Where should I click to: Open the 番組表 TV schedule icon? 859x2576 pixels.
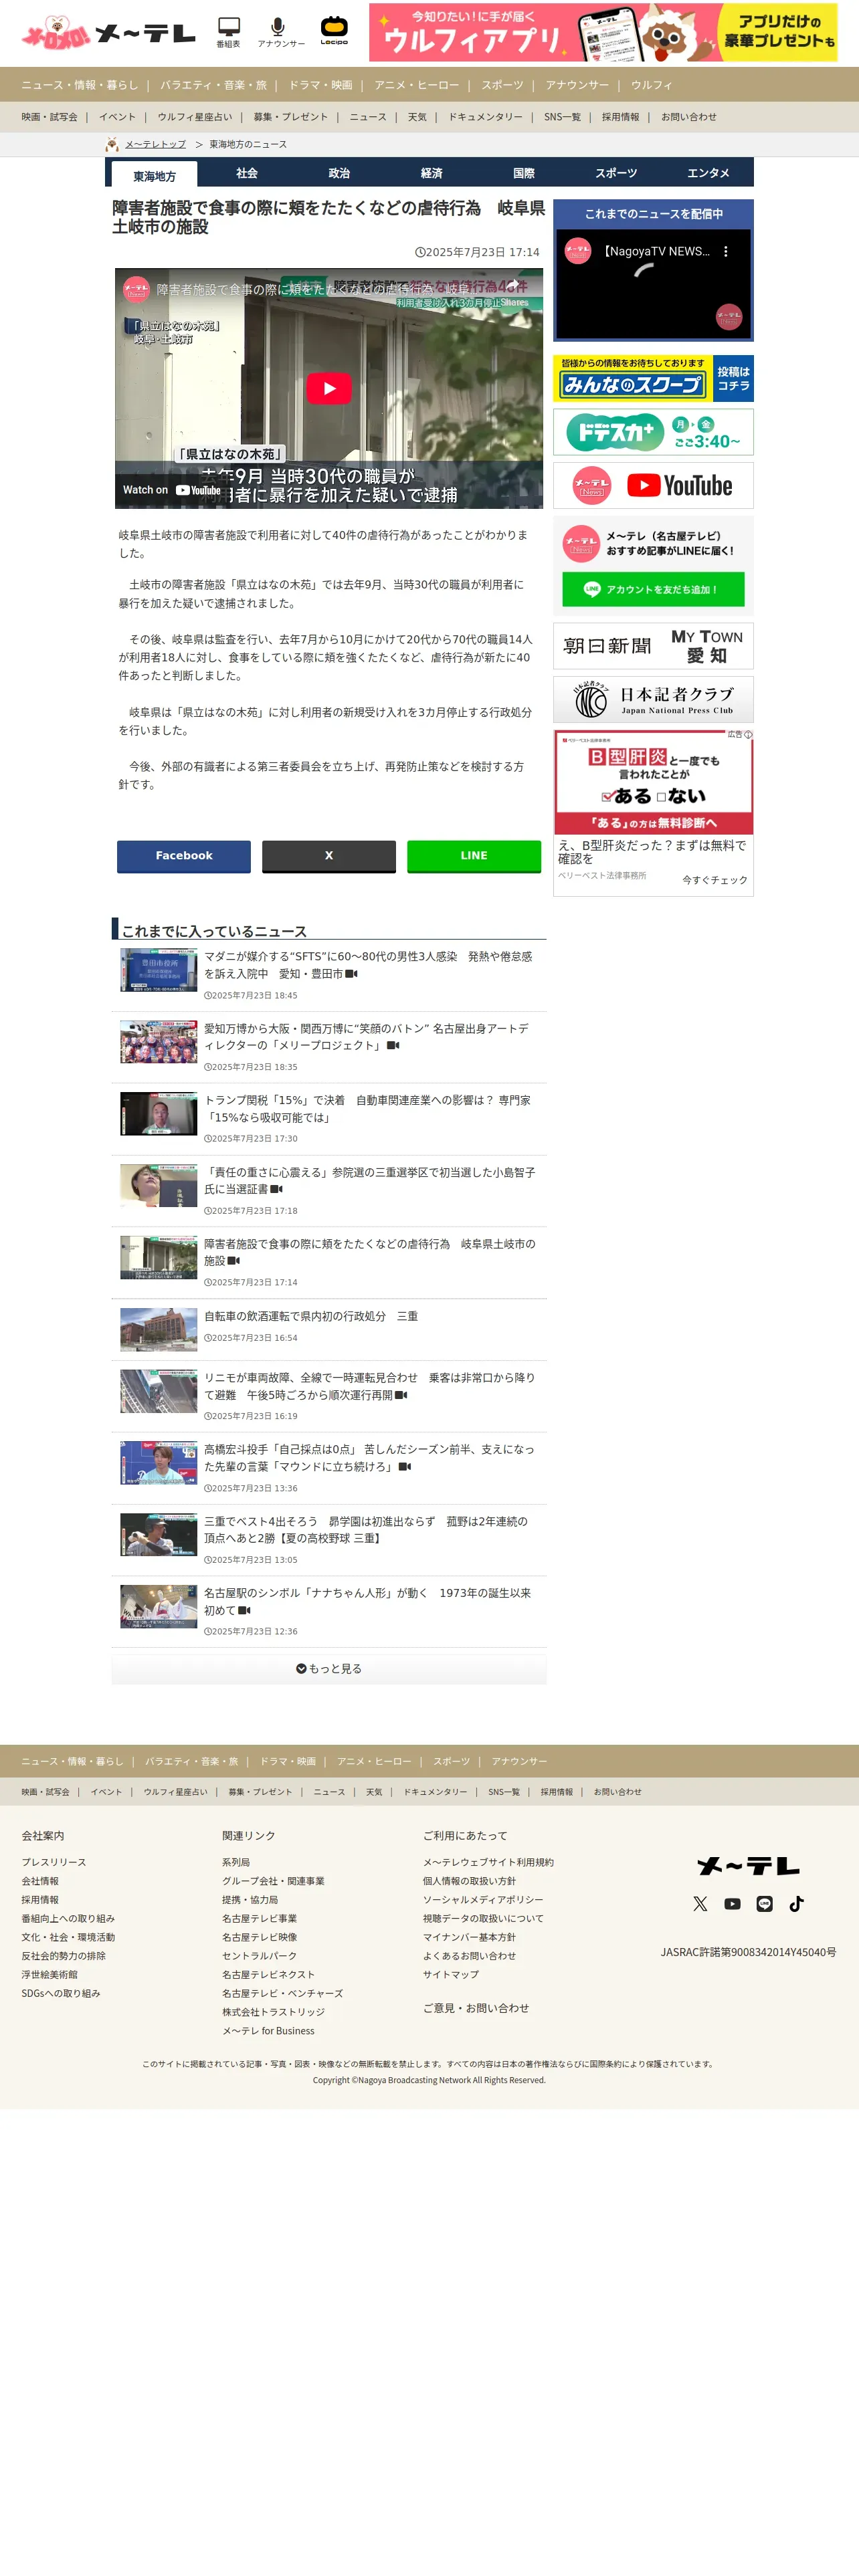point(228,32)
